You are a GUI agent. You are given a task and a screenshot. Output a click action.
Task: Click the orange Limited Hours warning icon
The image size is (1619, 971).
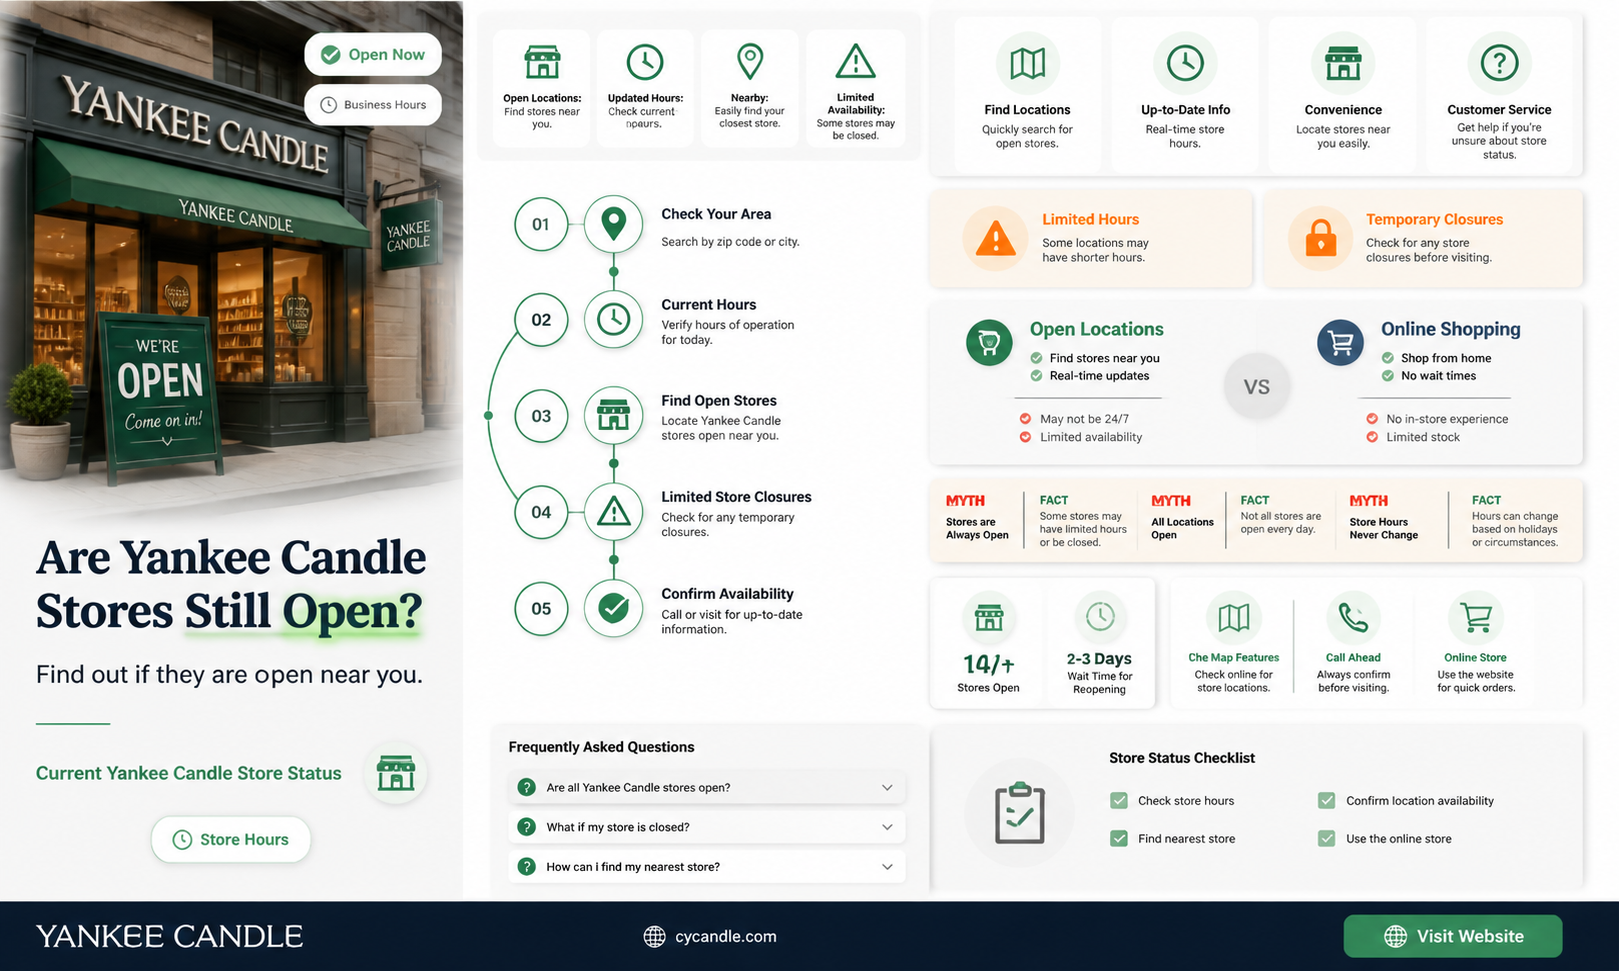click(995, 238)
